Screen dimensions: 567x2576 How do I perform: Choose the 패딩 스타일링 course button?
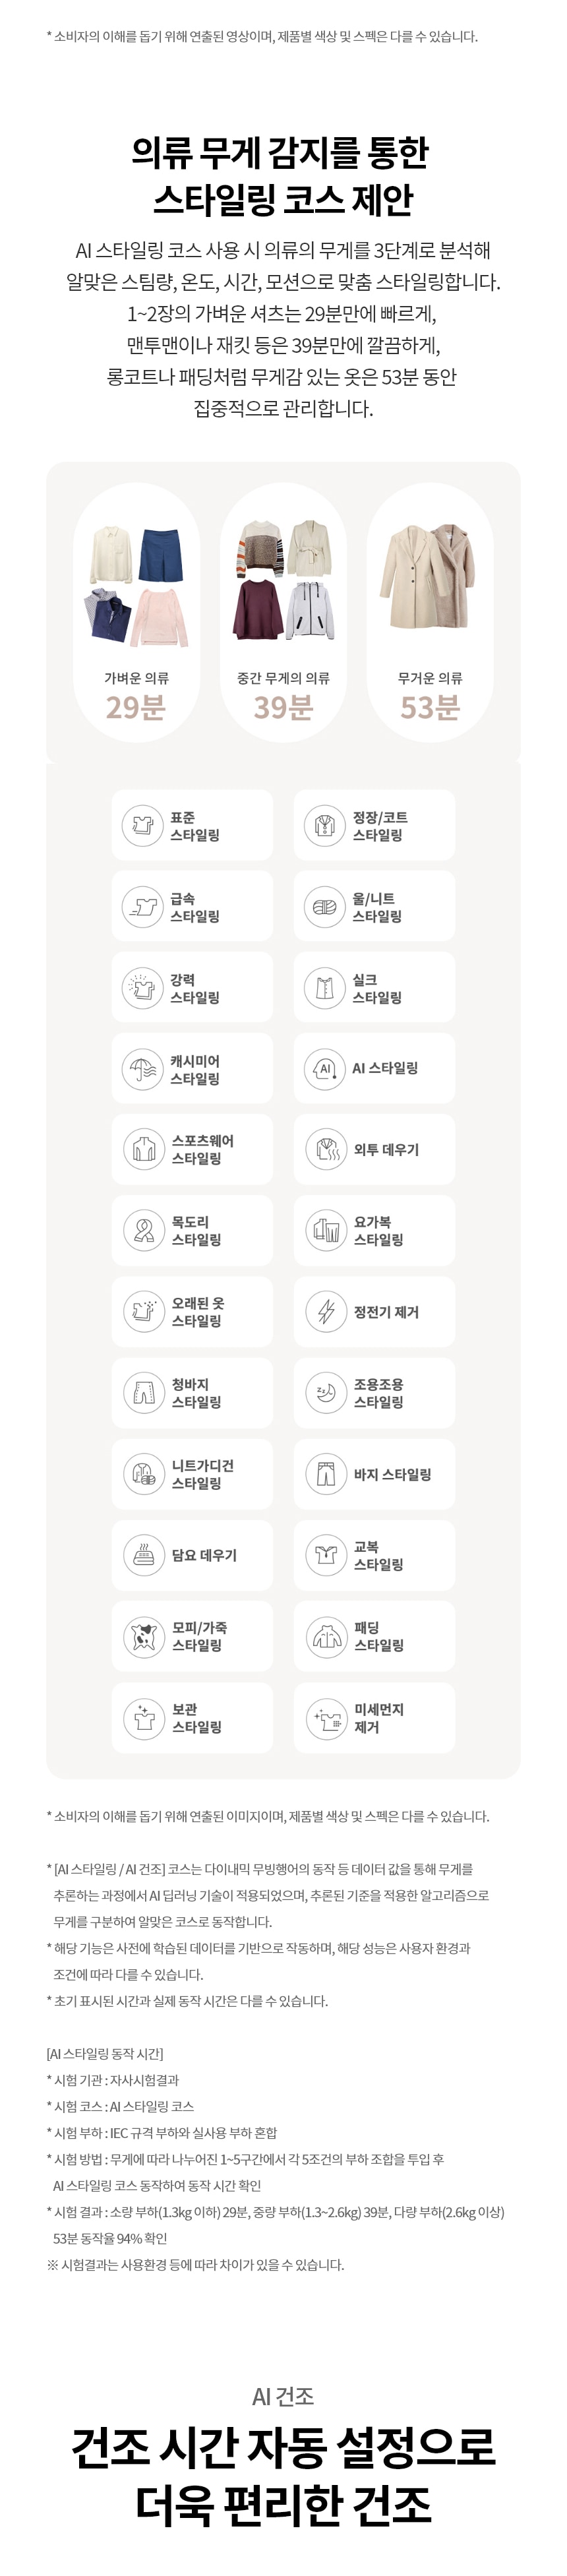coord(374,1637)
